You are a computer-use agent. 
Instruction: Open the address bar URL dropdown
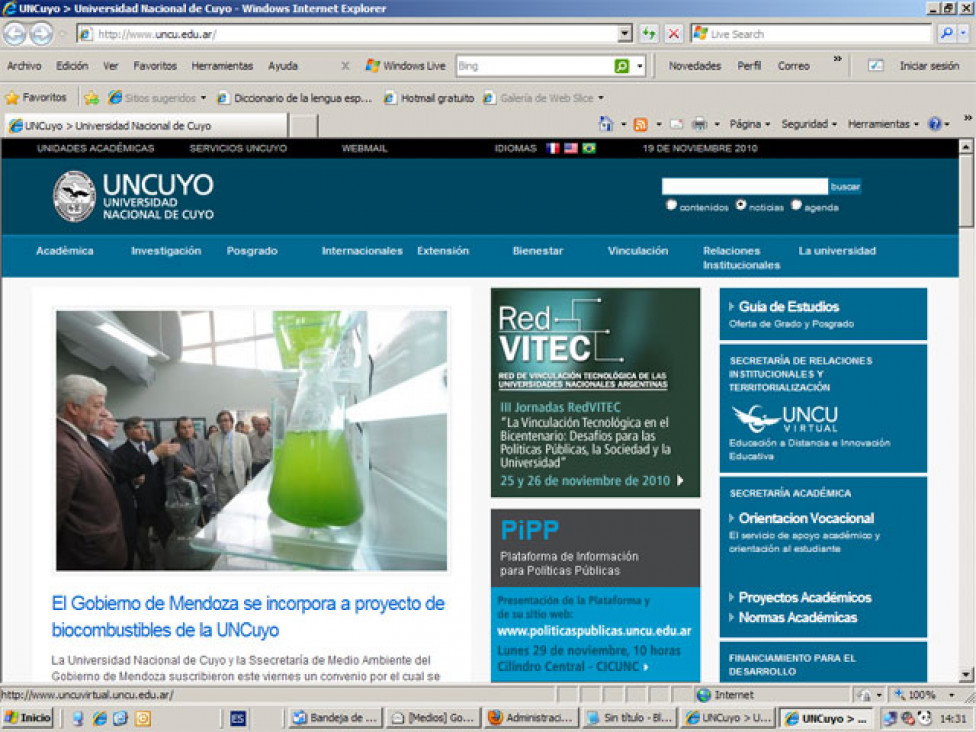pyautogui.click(x=625, y=34)
